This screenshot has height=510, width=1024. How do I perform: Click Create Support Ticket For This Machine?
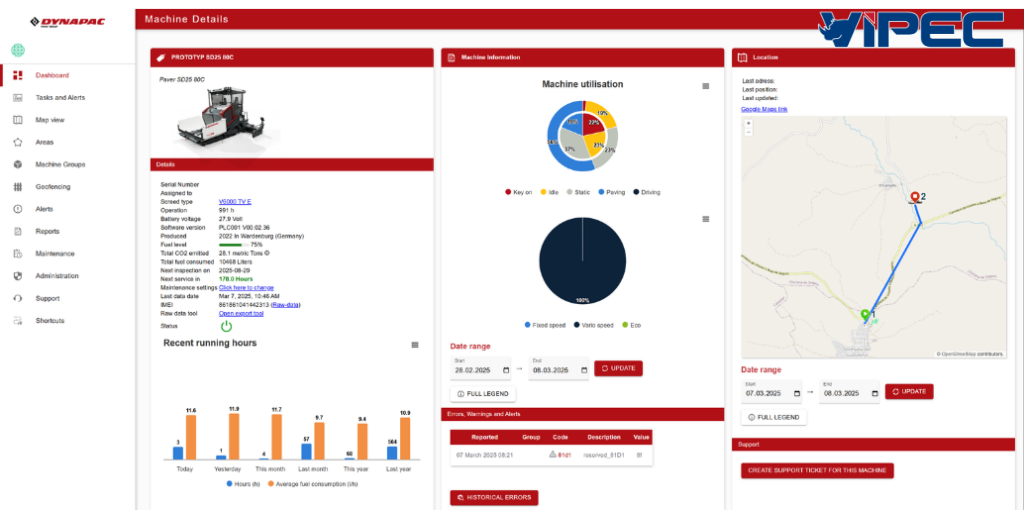[817, 471]
